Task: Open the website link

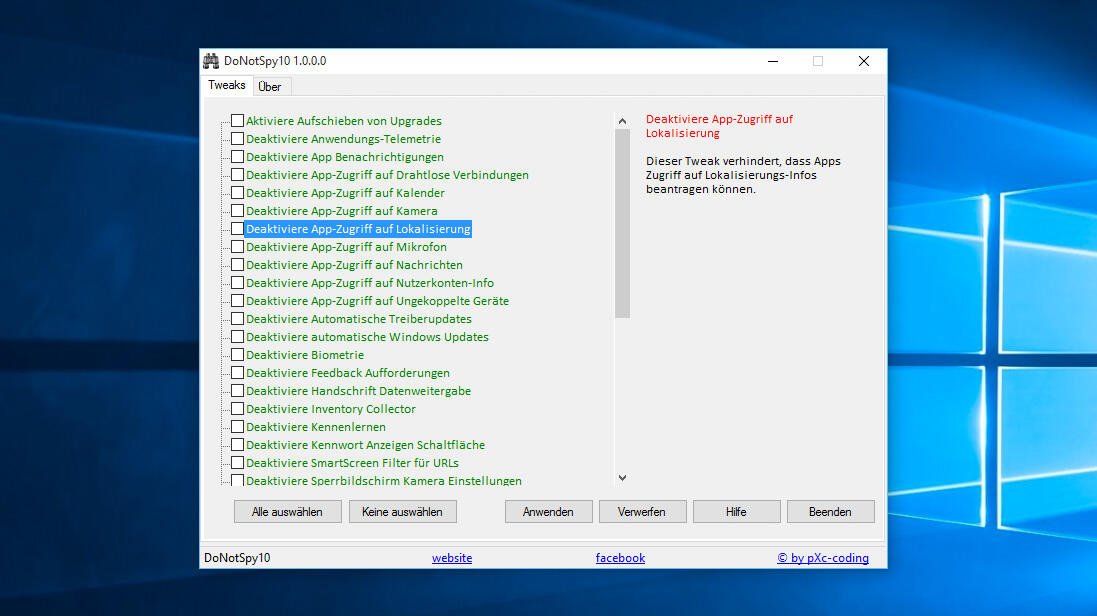Action: [452, 558]
